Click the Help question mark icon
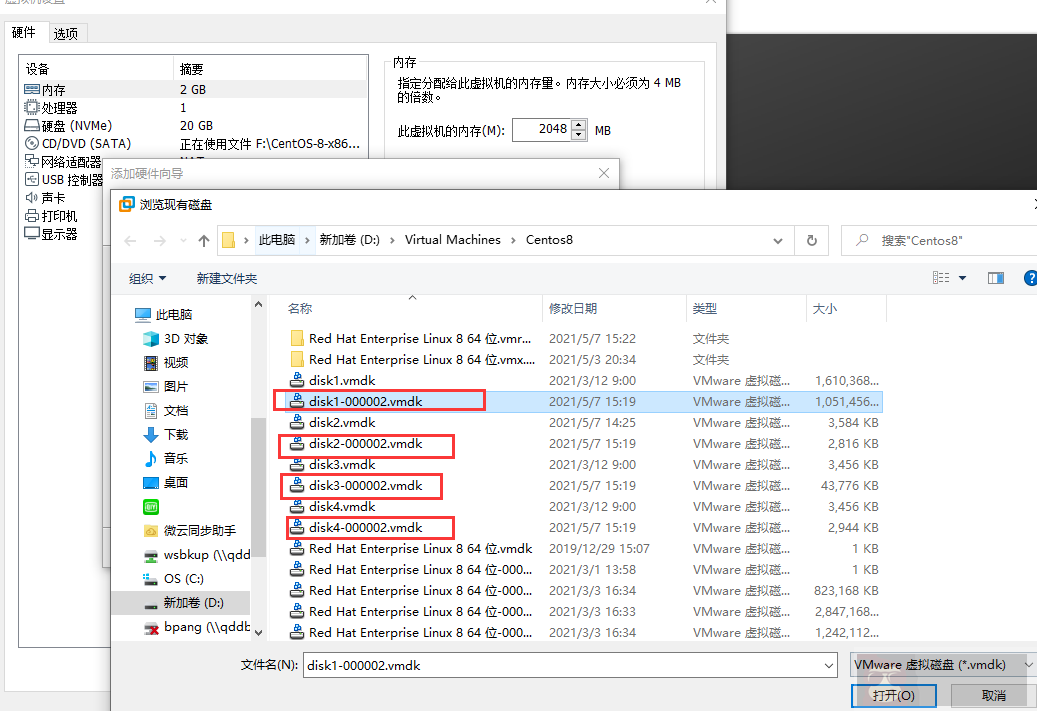1037x711 pixels. 1030,278
